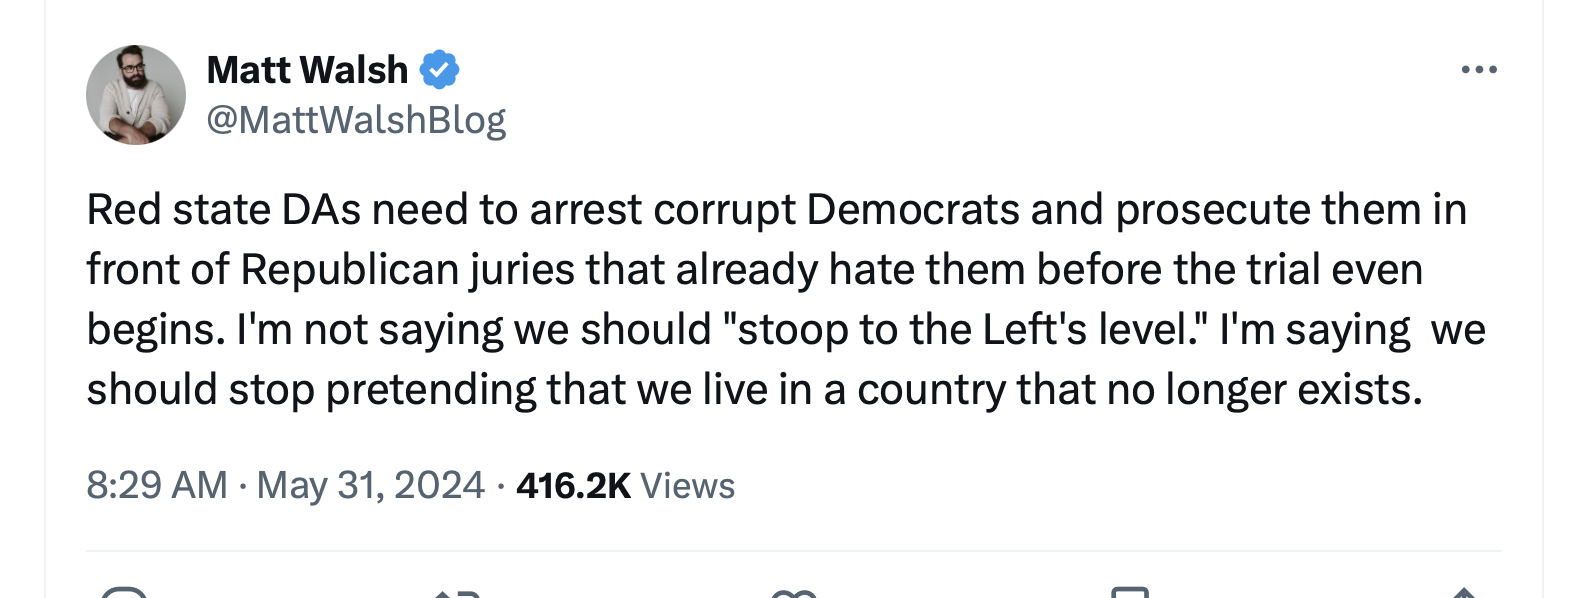Image resolution: width=1594 pixels, height=598 pixels.
Task: Click the word "Republican" in the tweet
Action: (x=350, y=270)
